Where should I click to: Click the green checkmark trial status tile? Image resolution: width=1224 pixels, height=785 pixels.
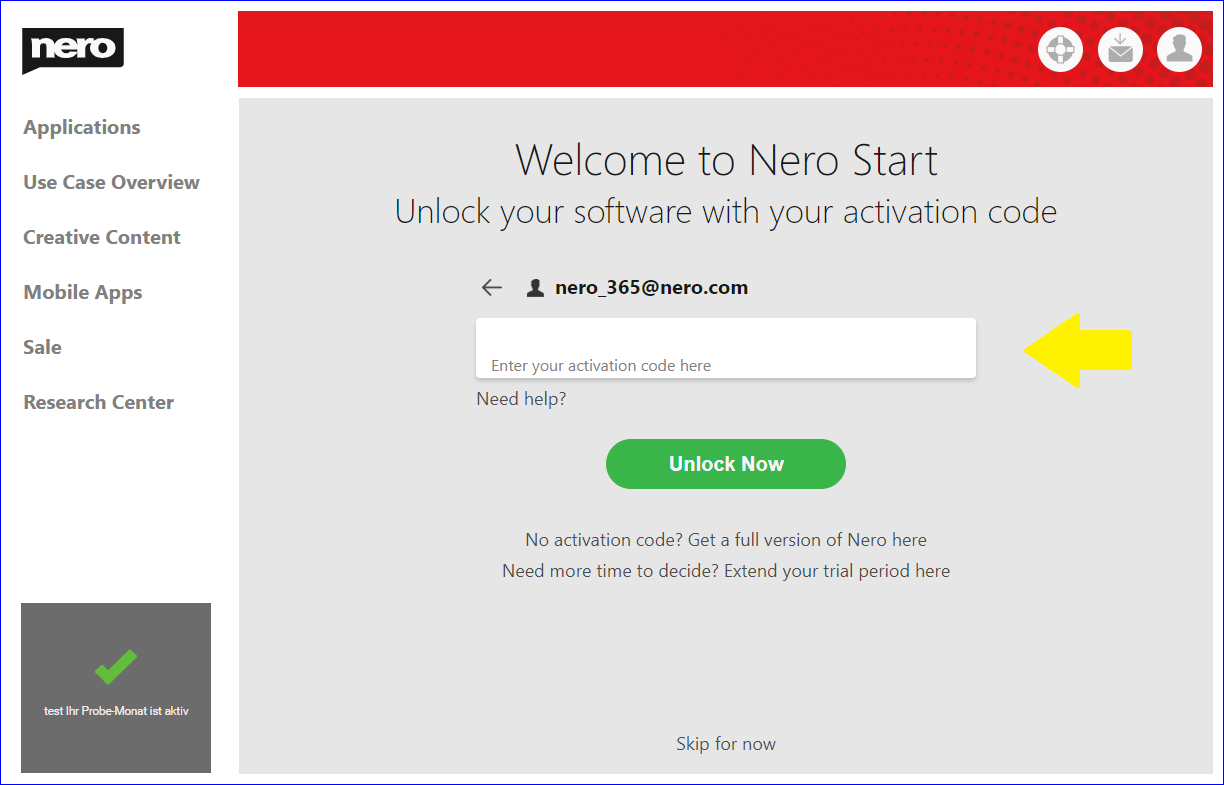(x=116, y=687)
